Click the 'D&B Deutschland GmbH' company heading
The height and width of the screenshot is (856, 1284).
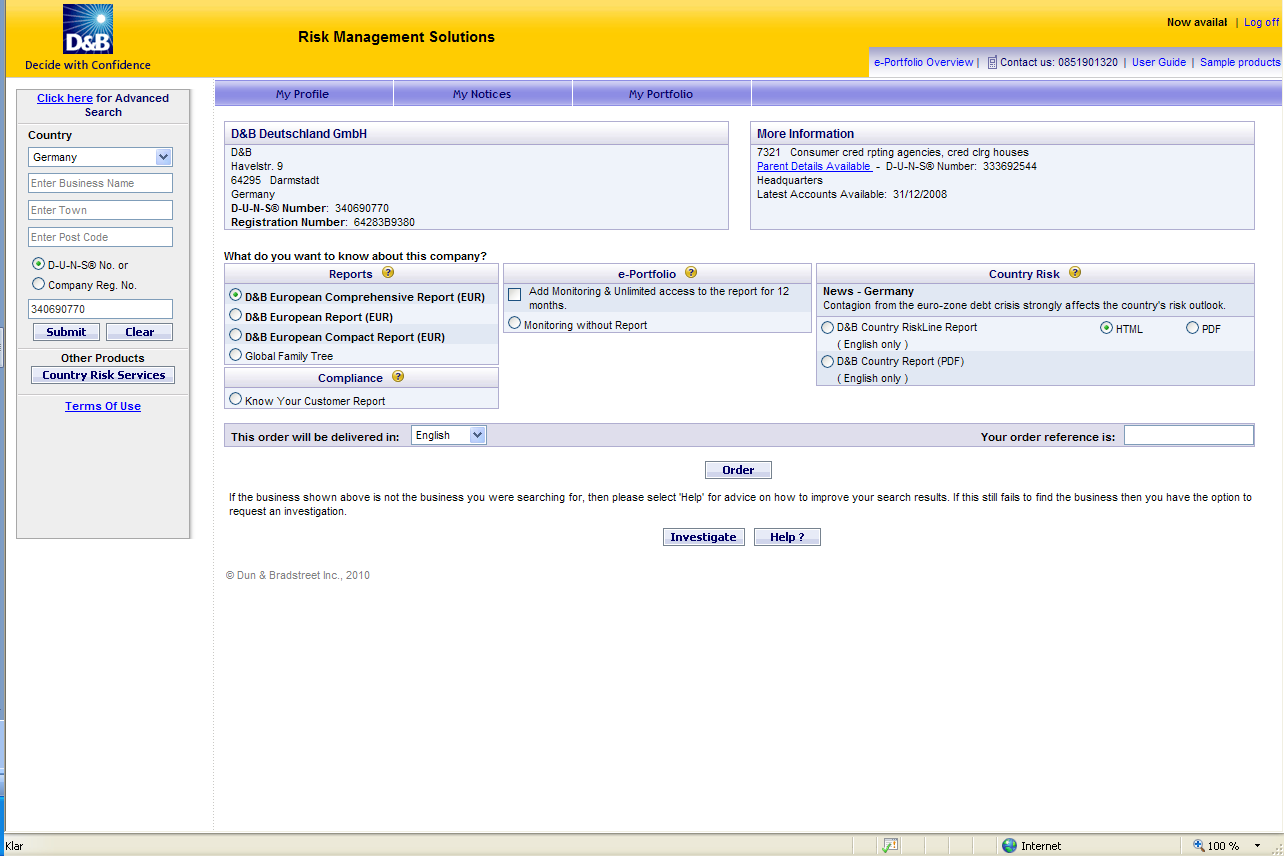(299, 134)
